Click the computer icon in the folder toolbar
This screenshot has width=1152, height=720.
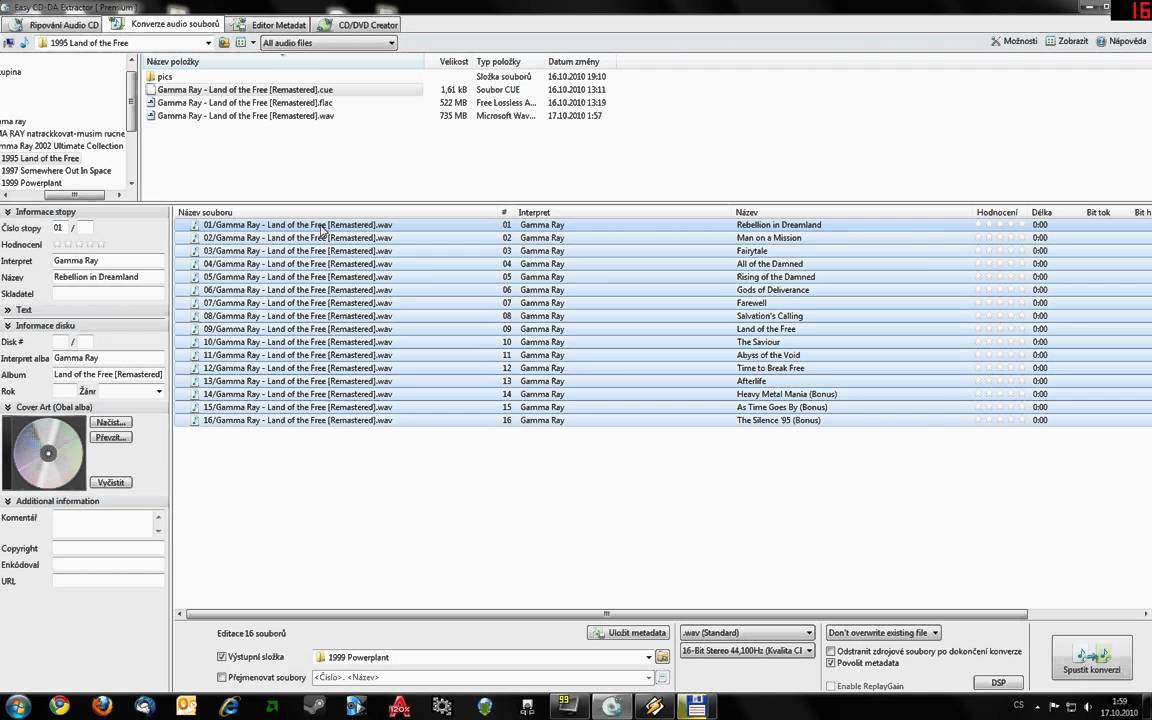[10, 43]
